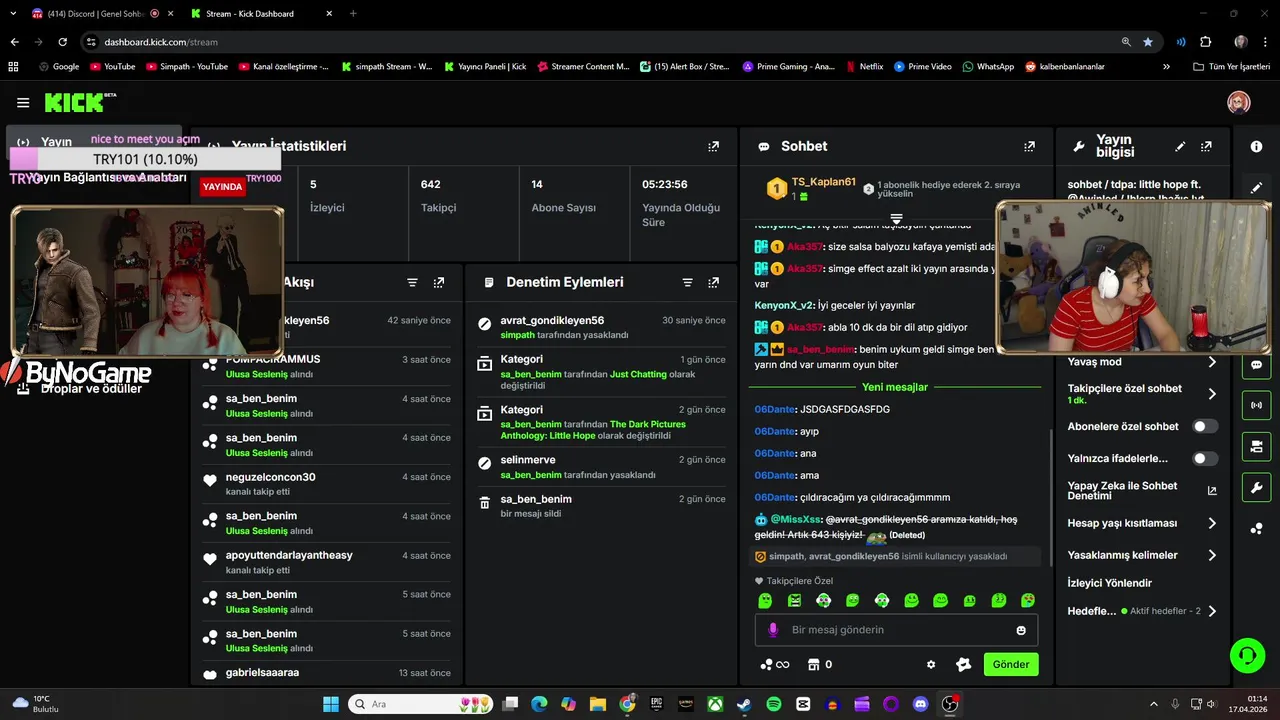
Task: Click the star badge icon beside Gönder
Action: (x=963, y=664)
